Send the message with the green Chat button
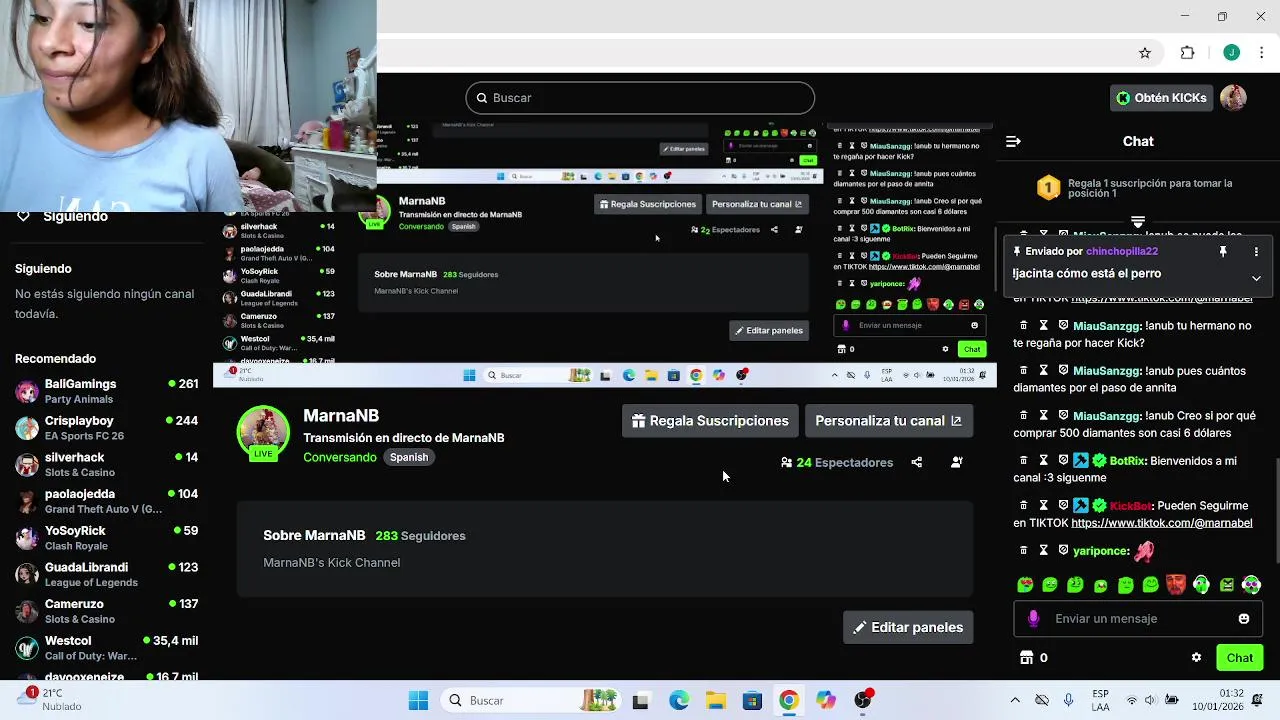Screen dimensions: 1280x720 [x=1240, y=658]
